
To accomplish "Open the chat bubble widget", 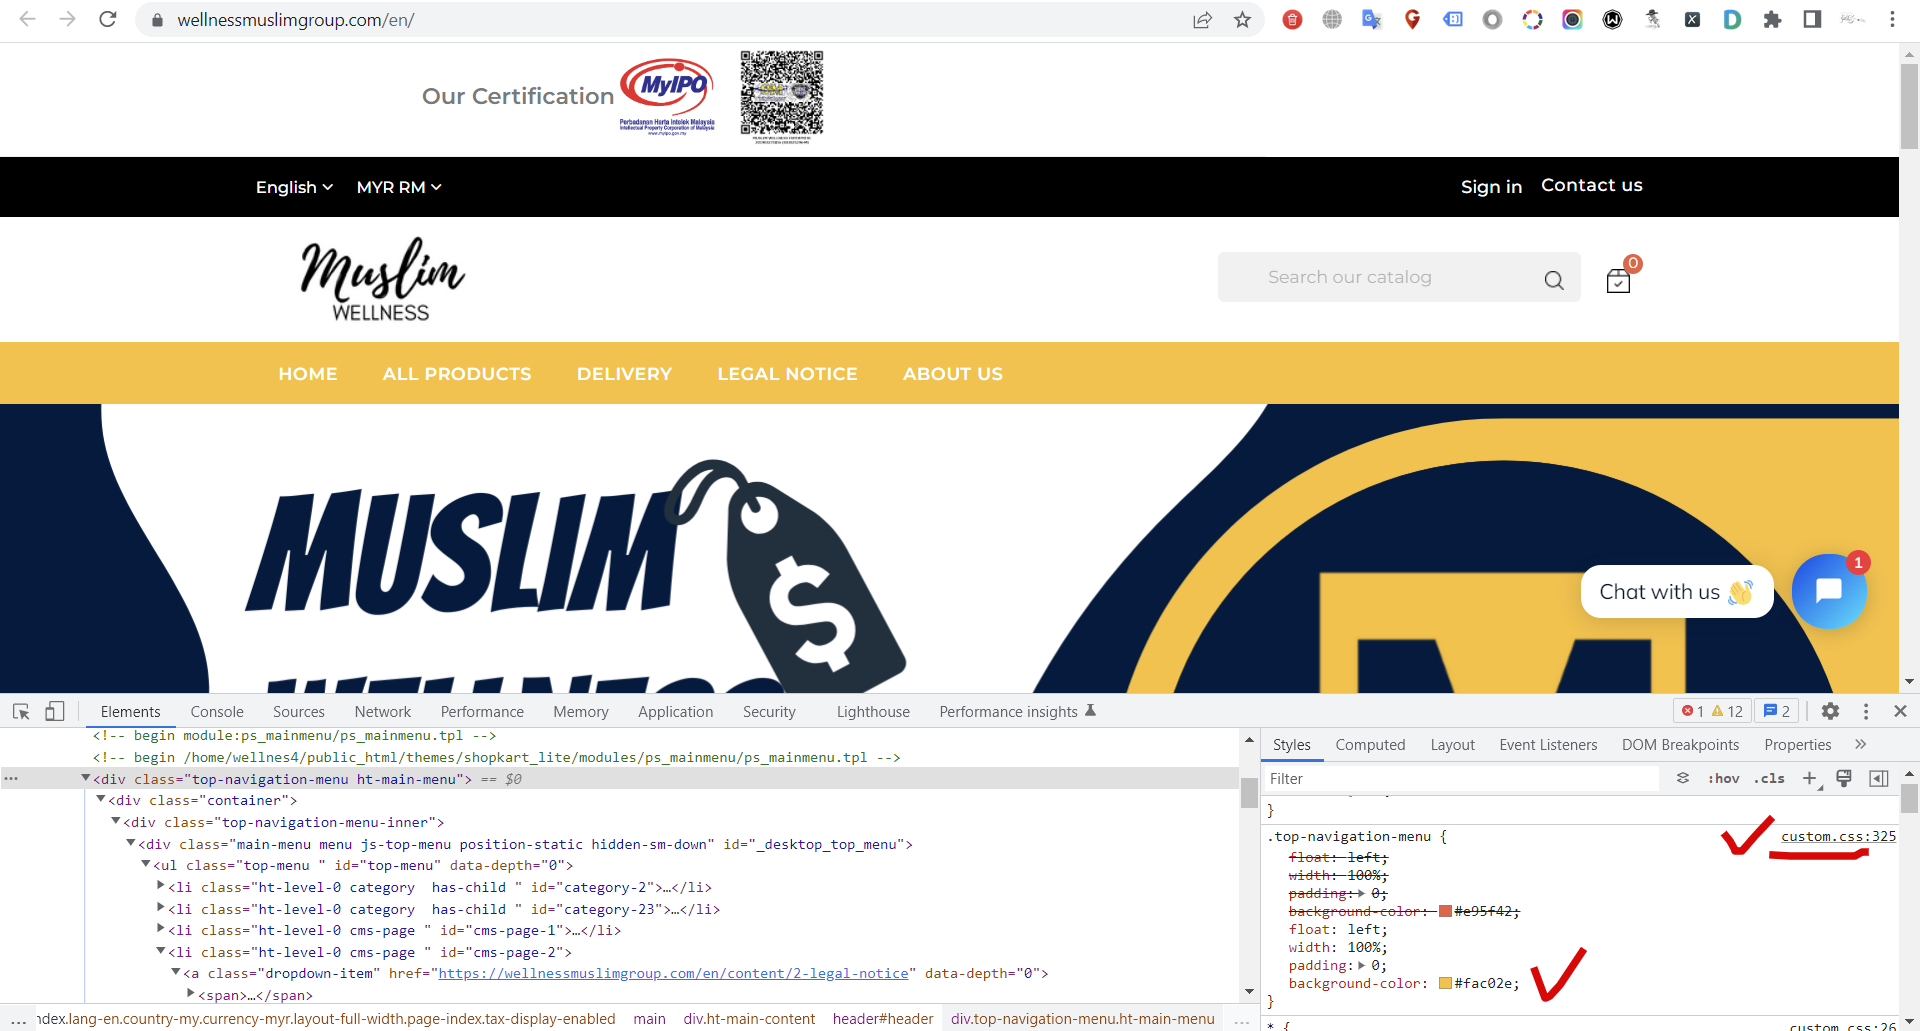I will 1828,591.
